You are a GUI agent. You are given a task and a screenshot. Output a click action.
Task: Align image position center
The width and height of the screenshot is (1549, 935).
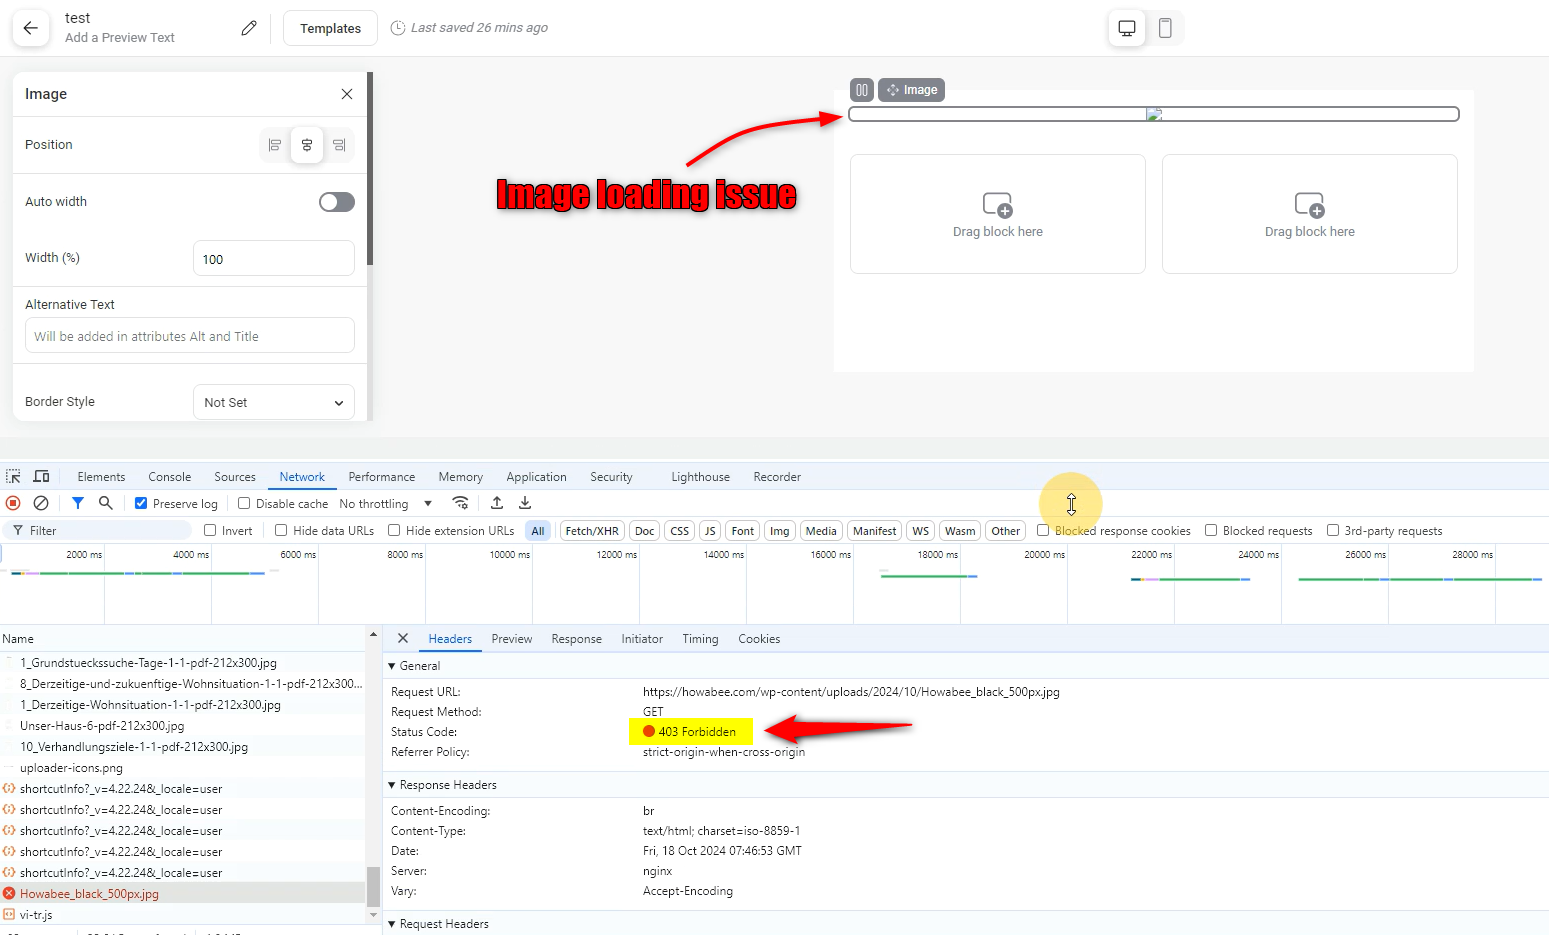[307, 145]
